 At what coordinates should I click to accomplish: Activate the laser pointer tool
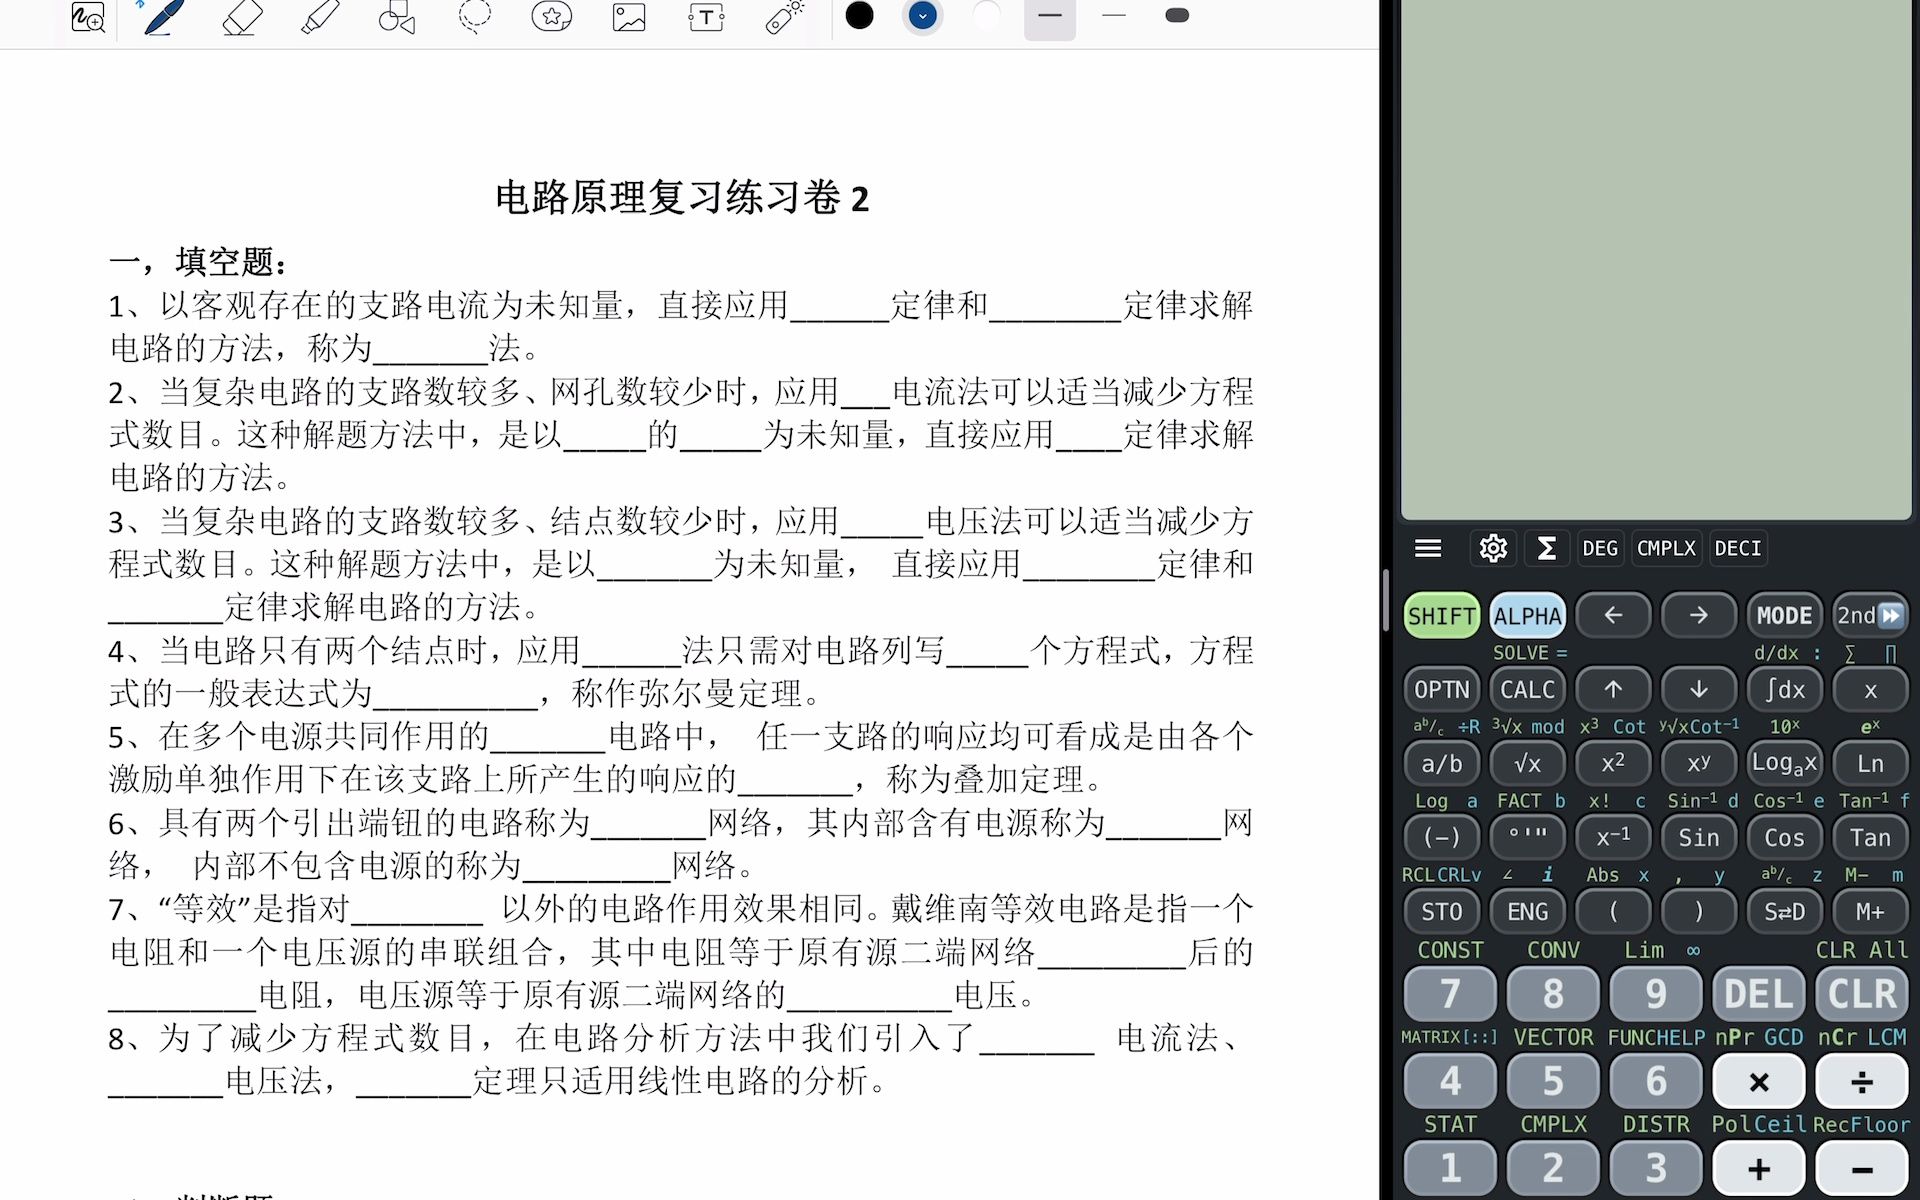point(784,17)
